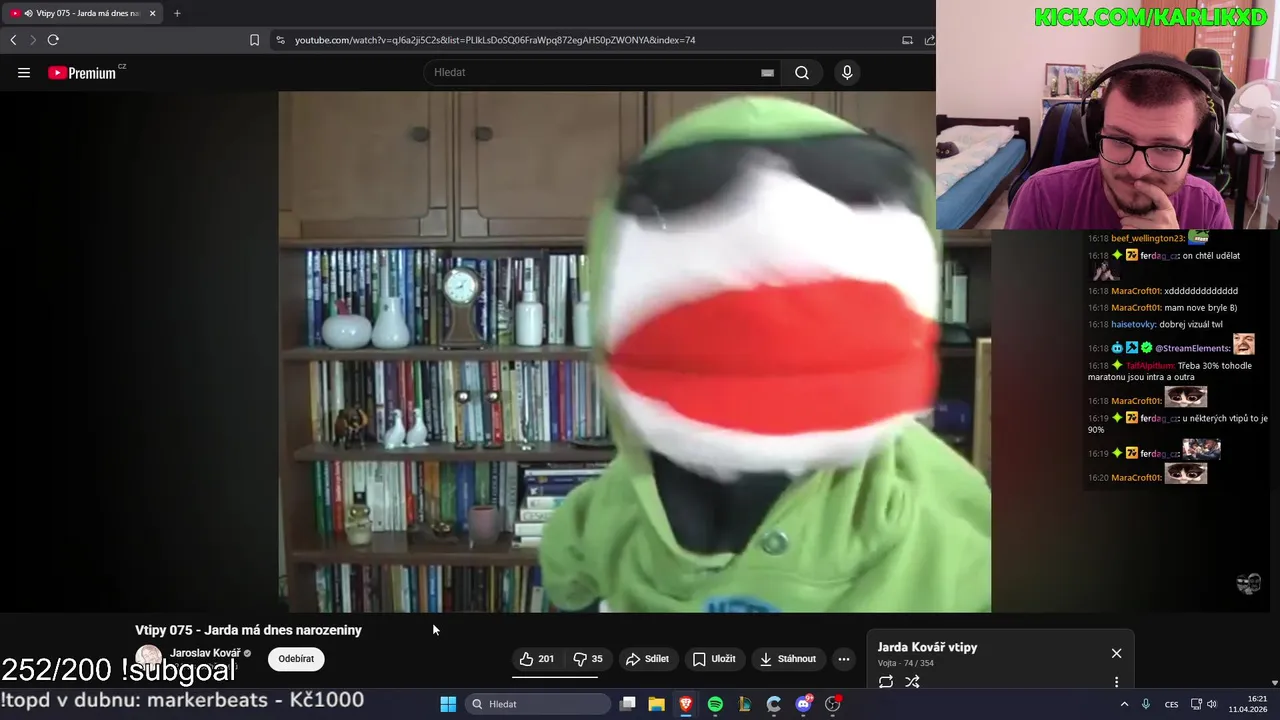Screen dimensions: 1280x720
Task: Open more actions ellipsis under video
Action: (844, 659)
